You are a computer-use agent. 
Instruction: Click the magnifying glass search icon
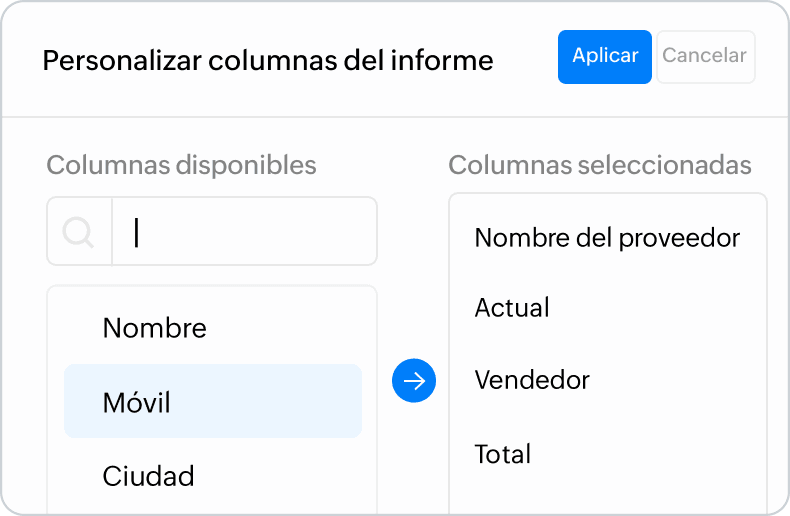(x=78, y=232)
